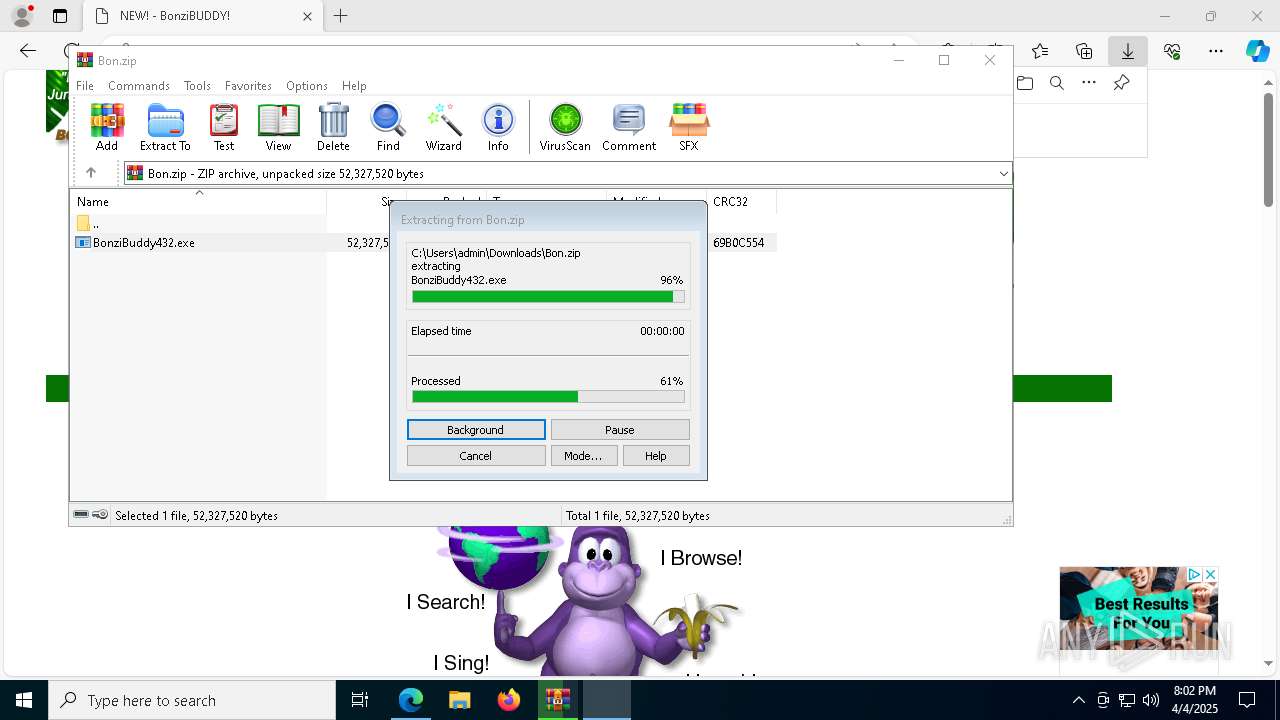Image resolution: width=1280 pixels, height=720 pixels.
Task: Click the Background button in extraction dialog
Action: 476,430
